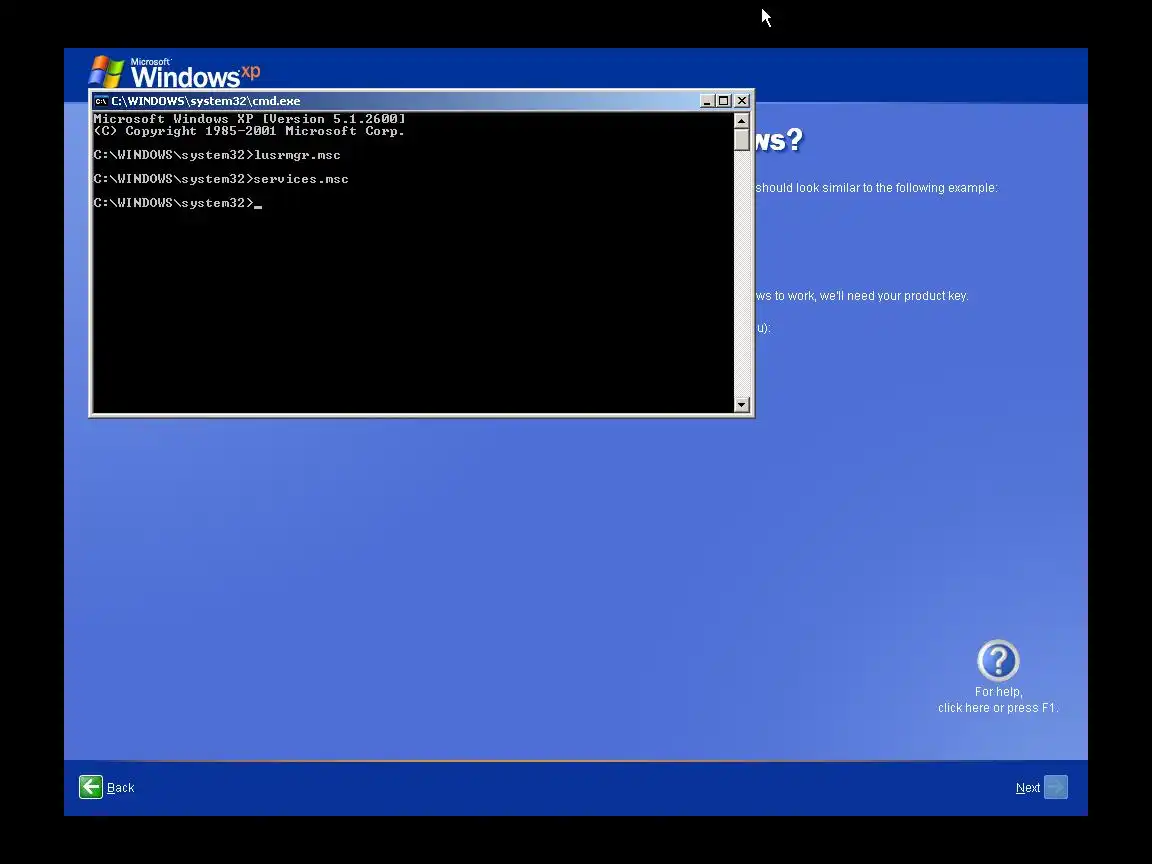The height and width of the screenshot is (864, 1152).
Task: Minimize the cmd.exe window
Action: [x=707, y=101]
